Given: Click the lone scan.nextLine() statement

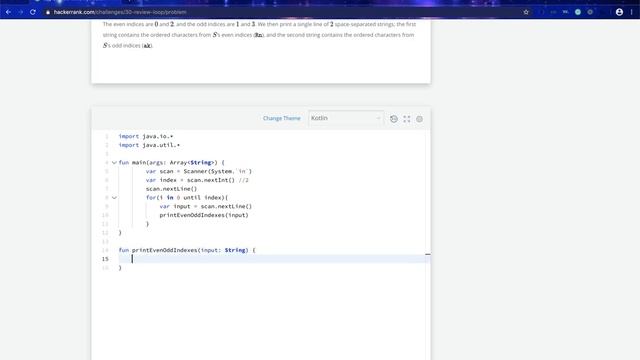Looking at the screenshot, I should point(171,189).
